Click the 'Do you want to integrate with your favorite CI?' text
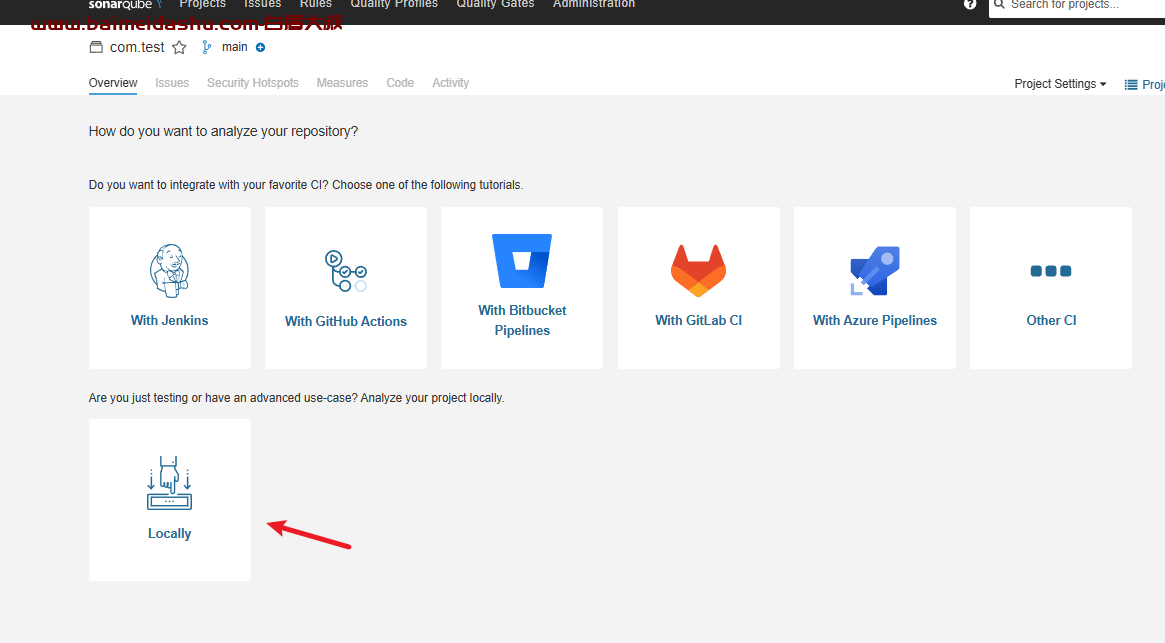1165x643 pixels. [x=306, y=185]
